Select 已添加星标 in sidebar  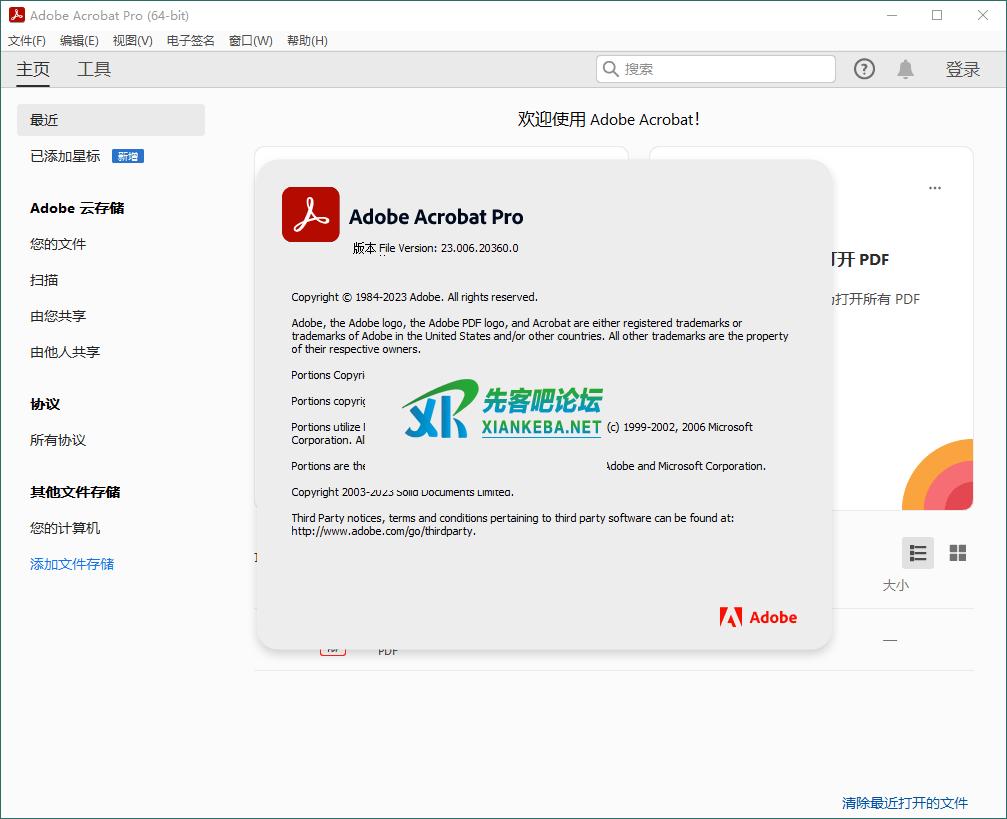[x=65, y=156]
